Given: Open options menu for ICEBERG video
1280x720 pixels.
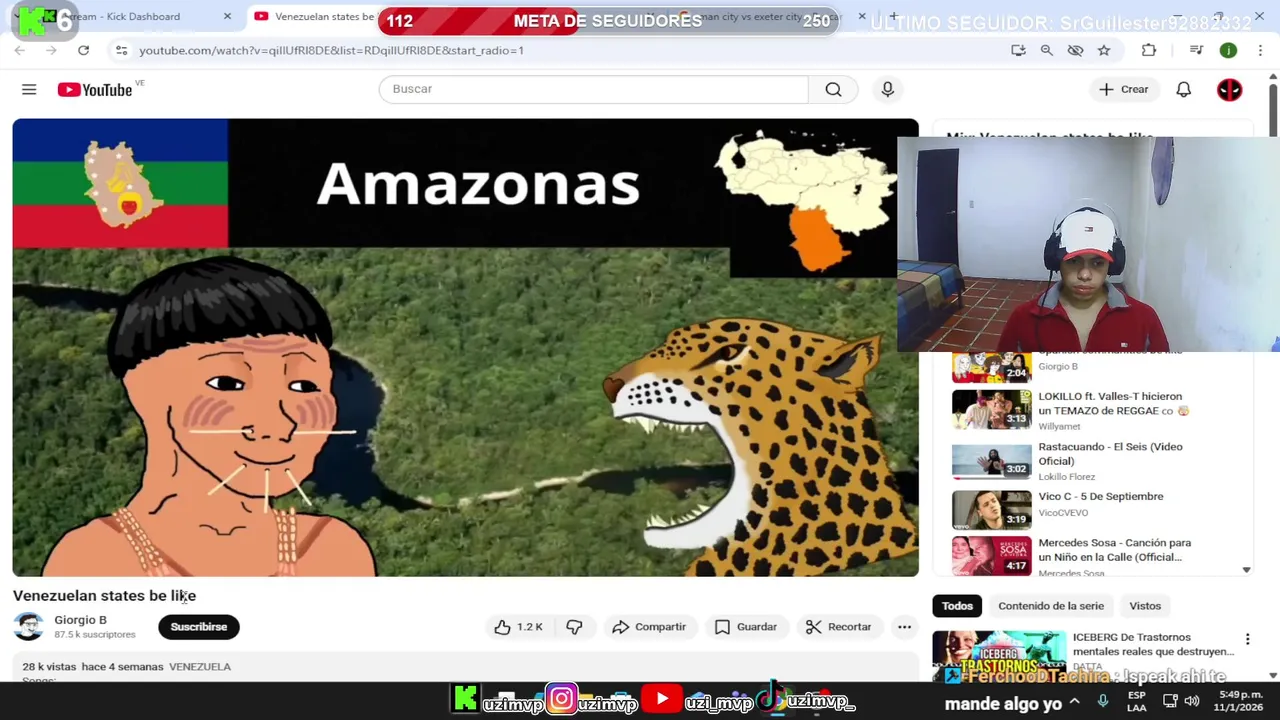Looking at the screenshot, I should pyautogui.click(x=1247, y=639).
